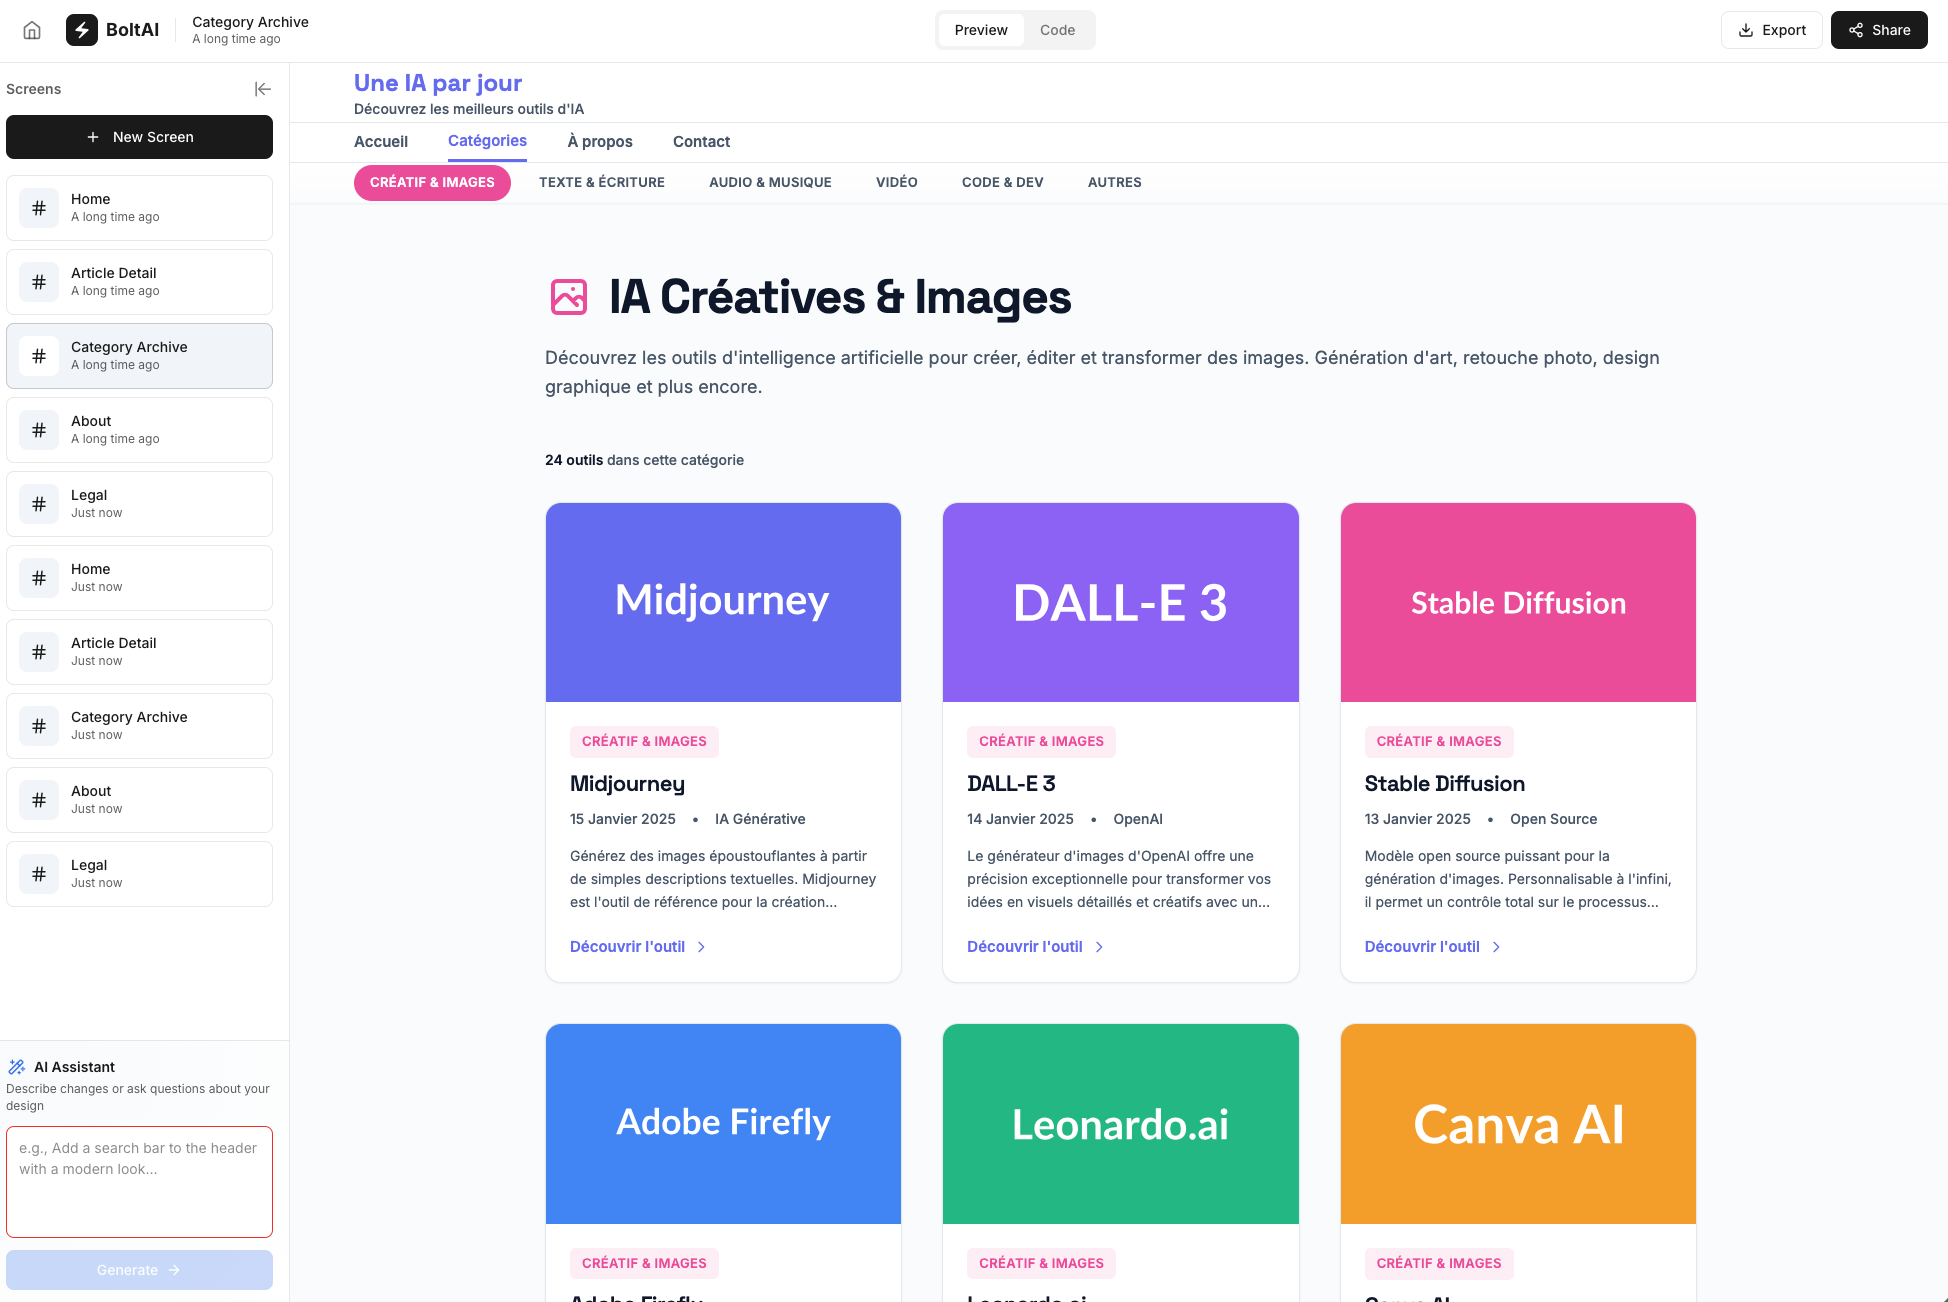Click the home icon in top bar
The height and width of the screenshot is (1302, 1948).
(x=32, y=30)
